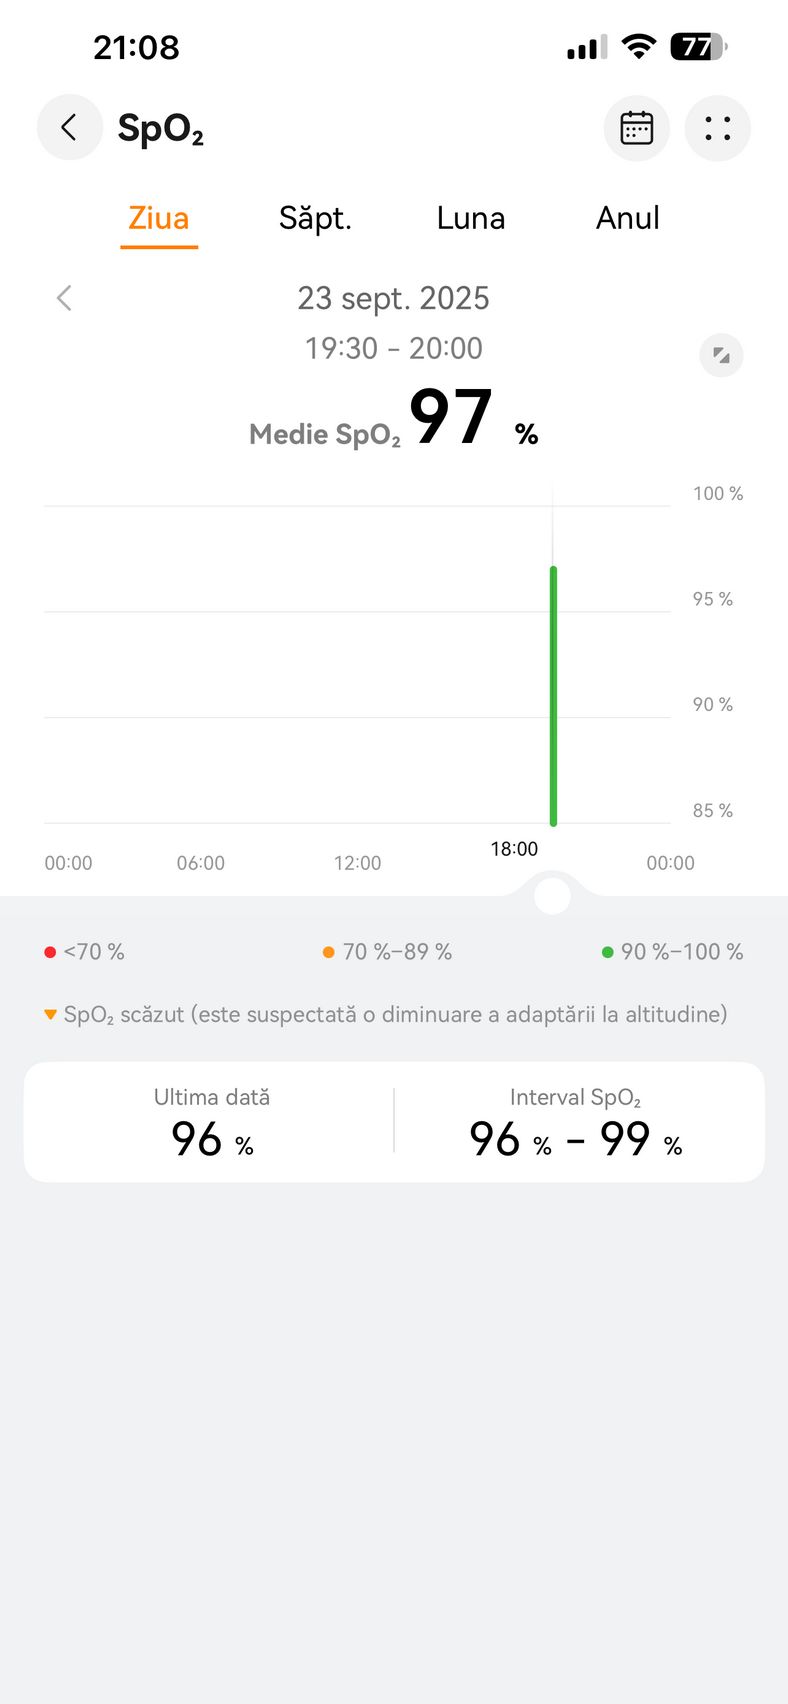
Task: Tap the 23 sept. 2025 date label
Action: coord(393,298)
